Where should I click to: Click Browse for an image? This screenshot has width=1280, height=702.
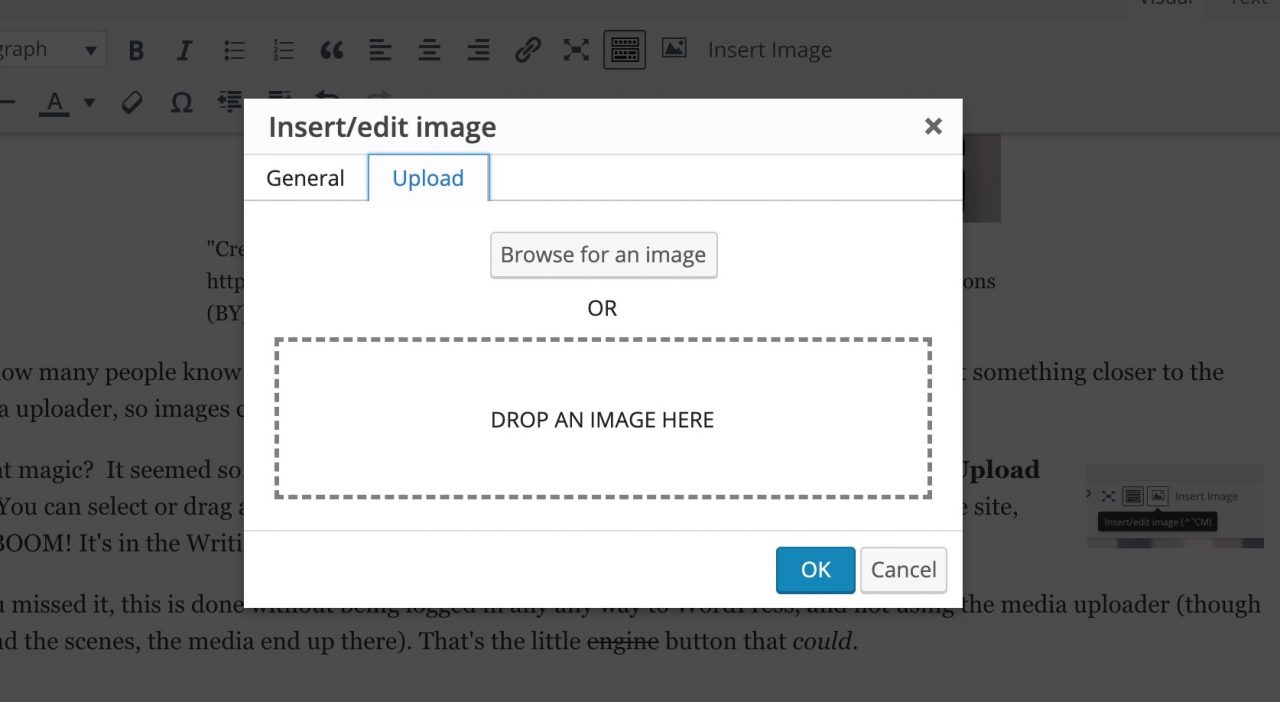pyautogui.click(x=603, y=255)
